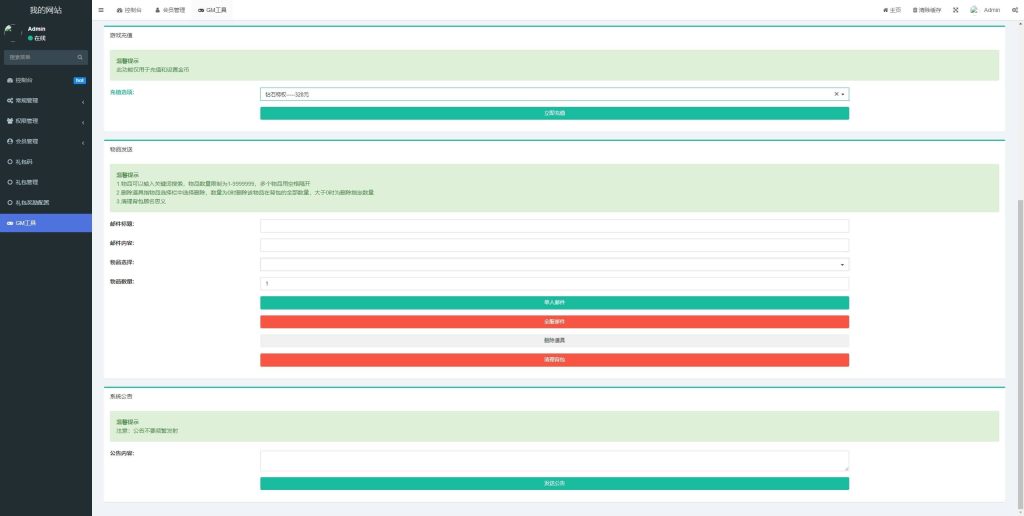Open the 充值选项 dropdown arrow
Image resolution: width=1024 pixels, height=516 pixels.
click(844, 94)
